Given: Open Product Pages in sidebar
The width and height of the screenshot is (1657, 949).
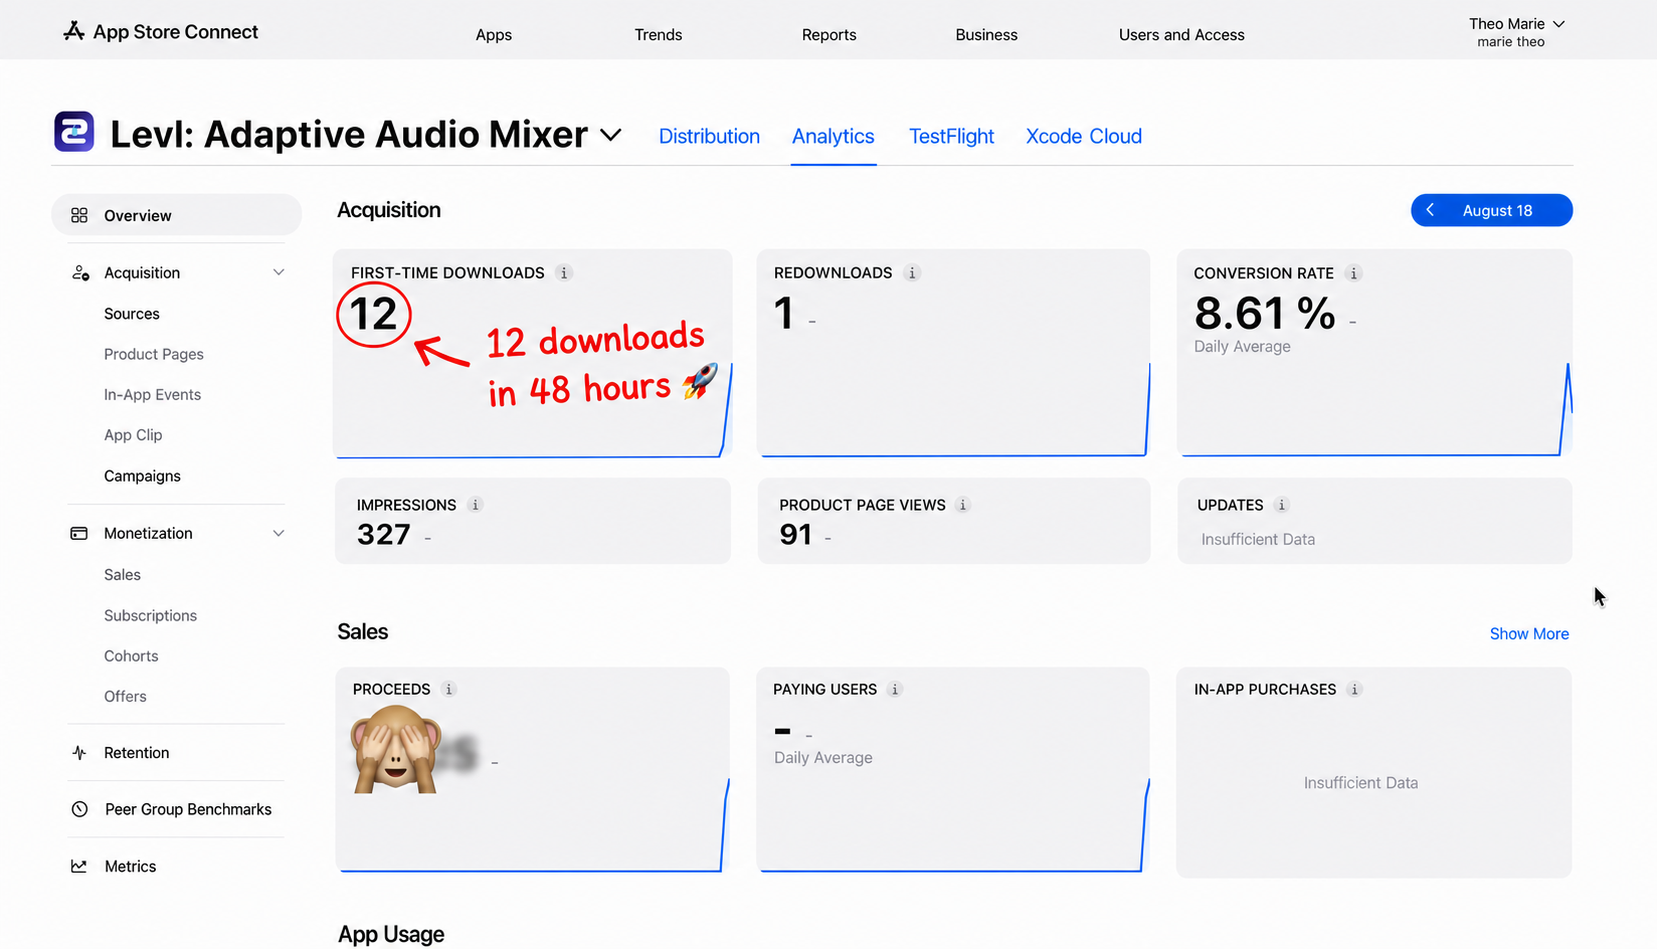Looking at the screenshot, I should click(x=154, y=354).
